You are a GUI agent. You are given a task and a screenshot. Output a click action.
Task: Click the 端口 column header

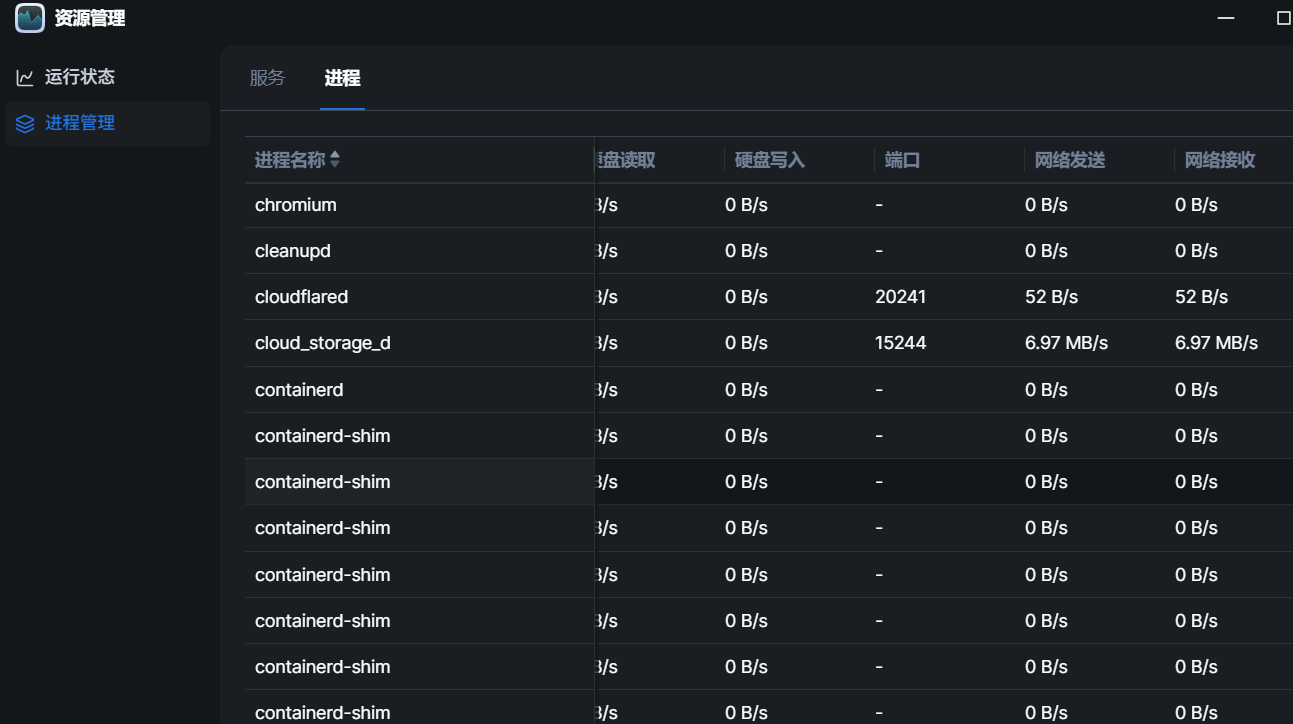(902, 160)
